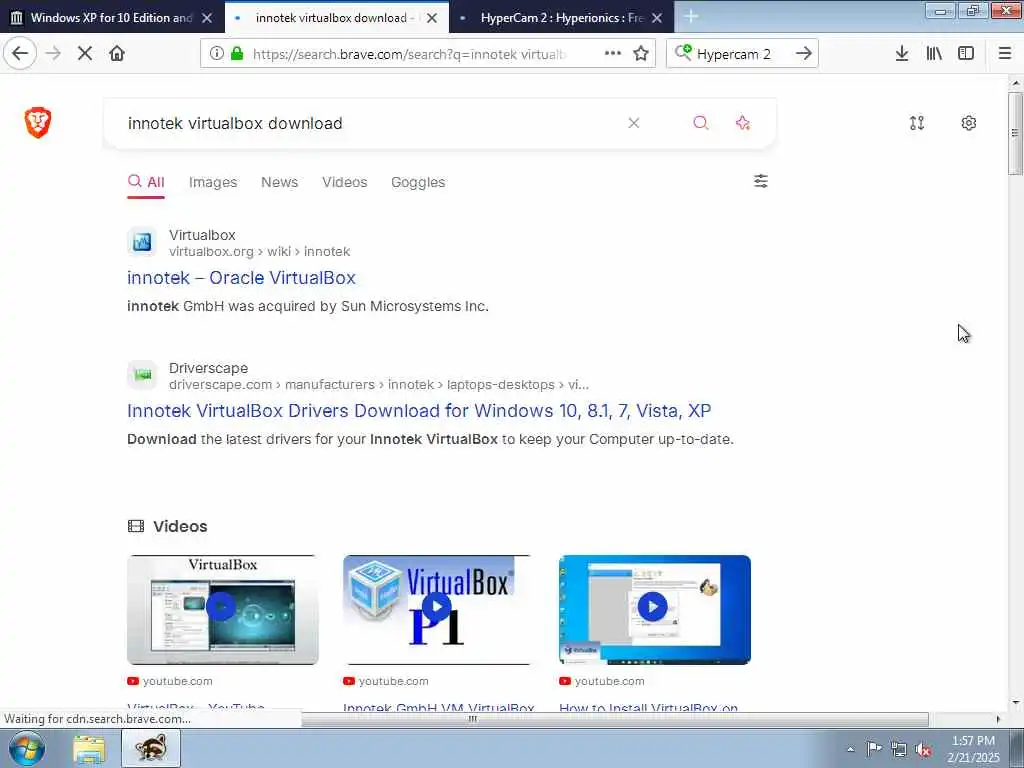Click the Hypercam 2 search box
The width and height of the screenshot is (1024, 768).
click(740, 54)
